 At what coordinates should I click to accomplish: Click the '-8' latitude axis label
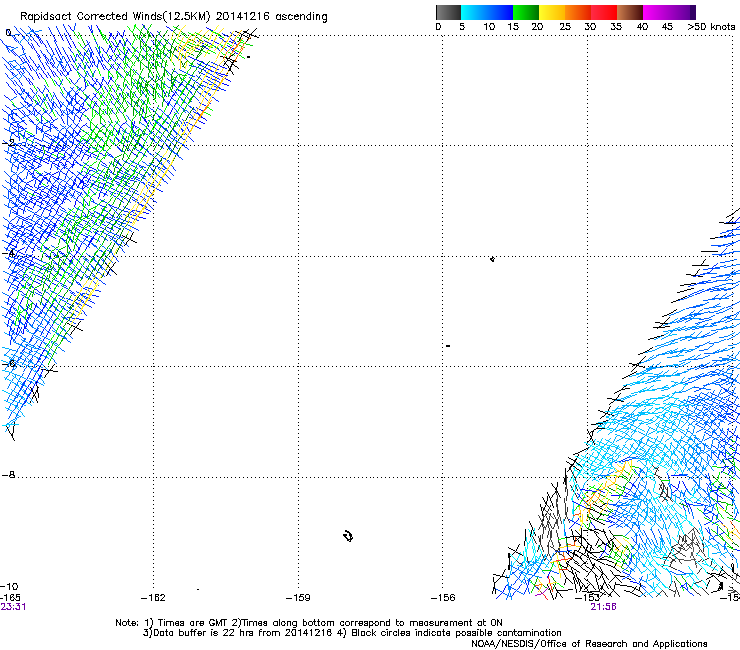click(x=8, y=474)
